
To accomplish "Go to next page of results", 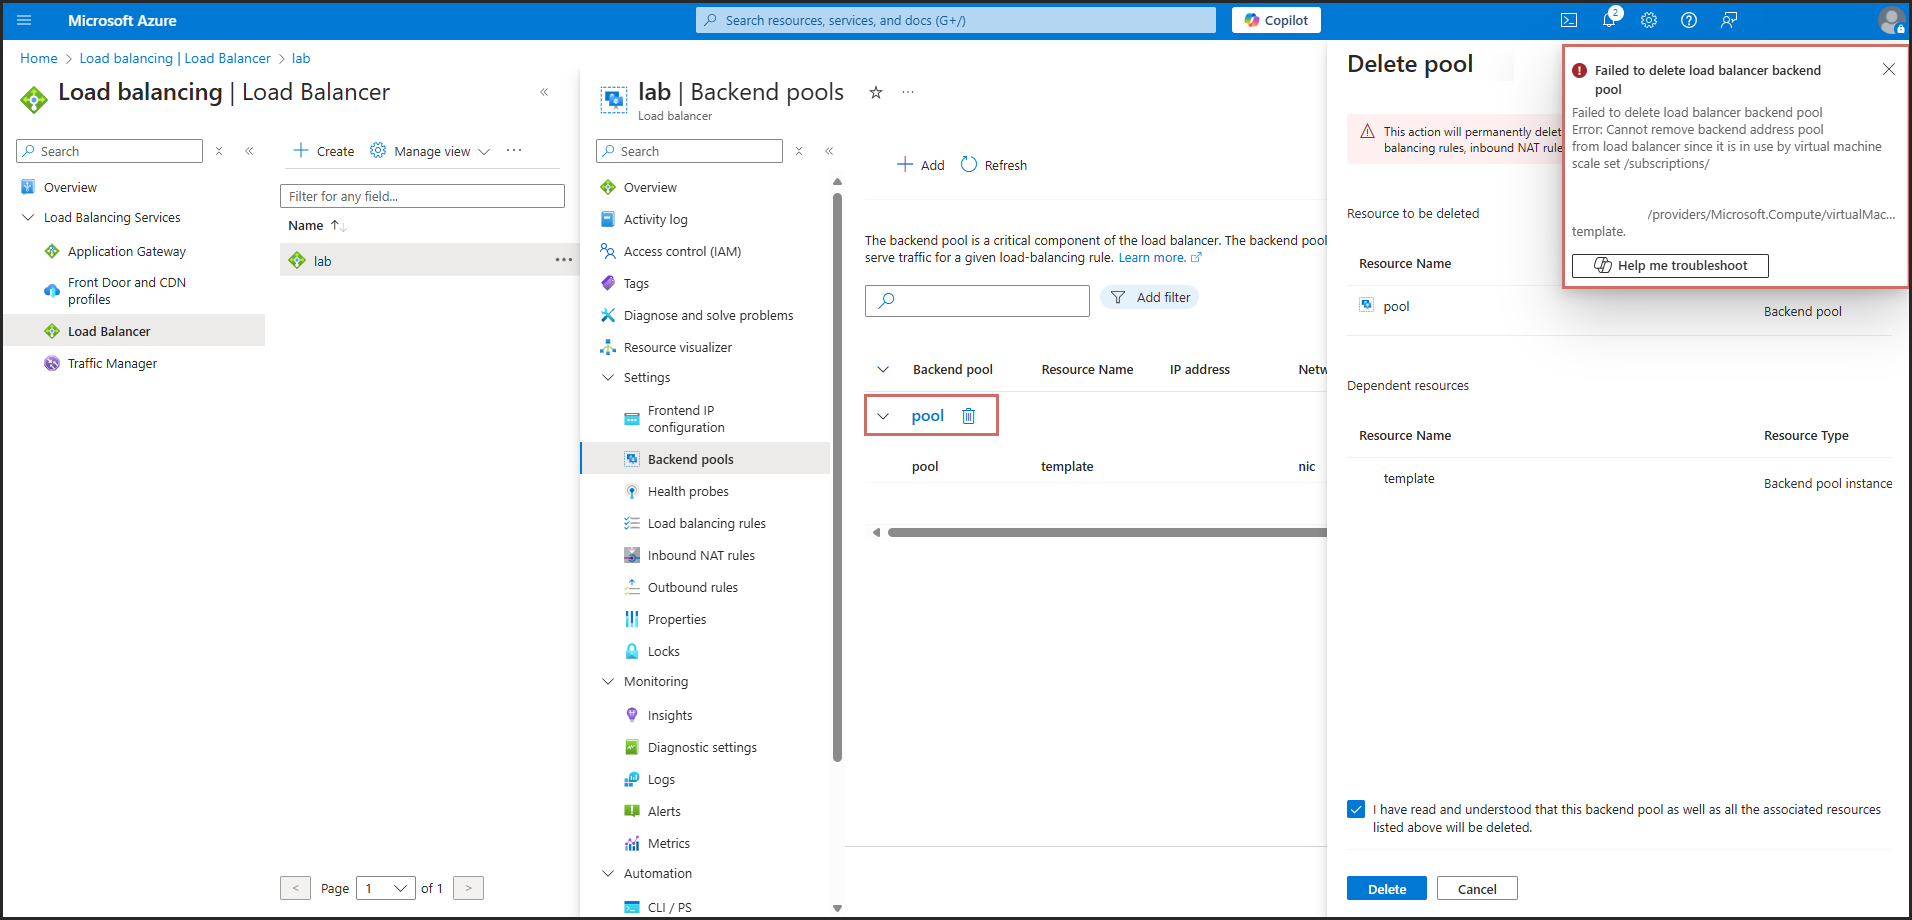I will pyautogui.click(x=468, y=888).
